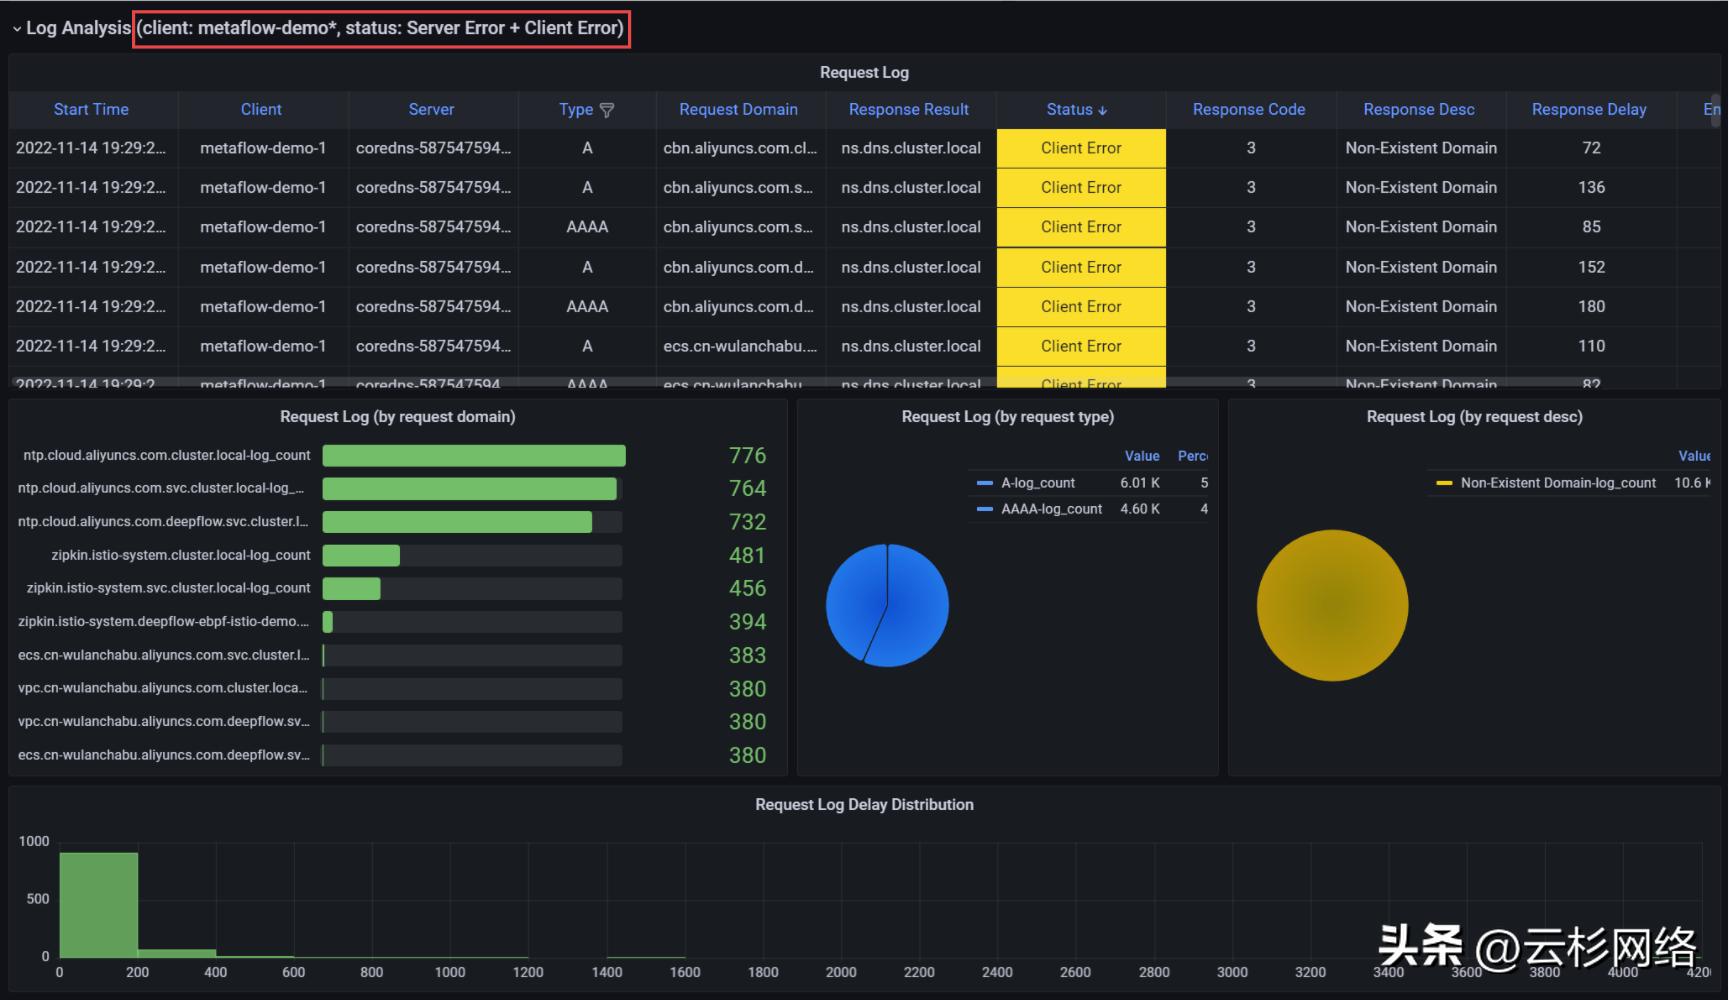The width and height of the screenshot is (1729, 1000).
Task: Click Client Error status in delay-180 row
Action: tap(1081, 306)
